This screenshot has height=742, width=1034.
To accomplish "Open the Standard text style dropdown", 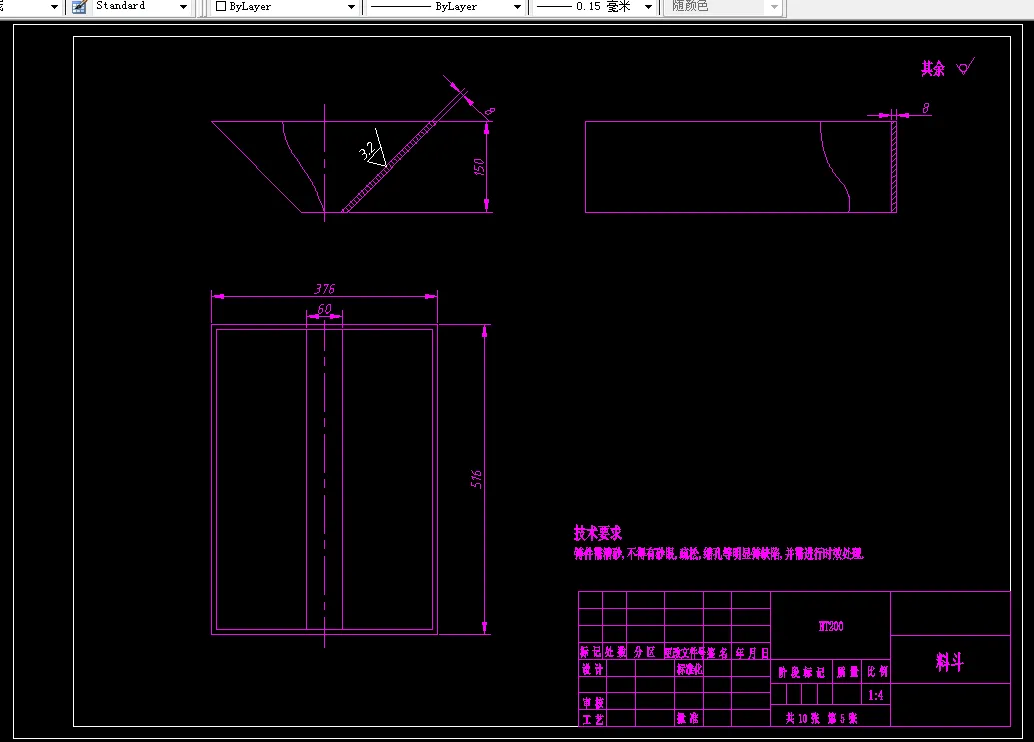I will click(183, 7).
